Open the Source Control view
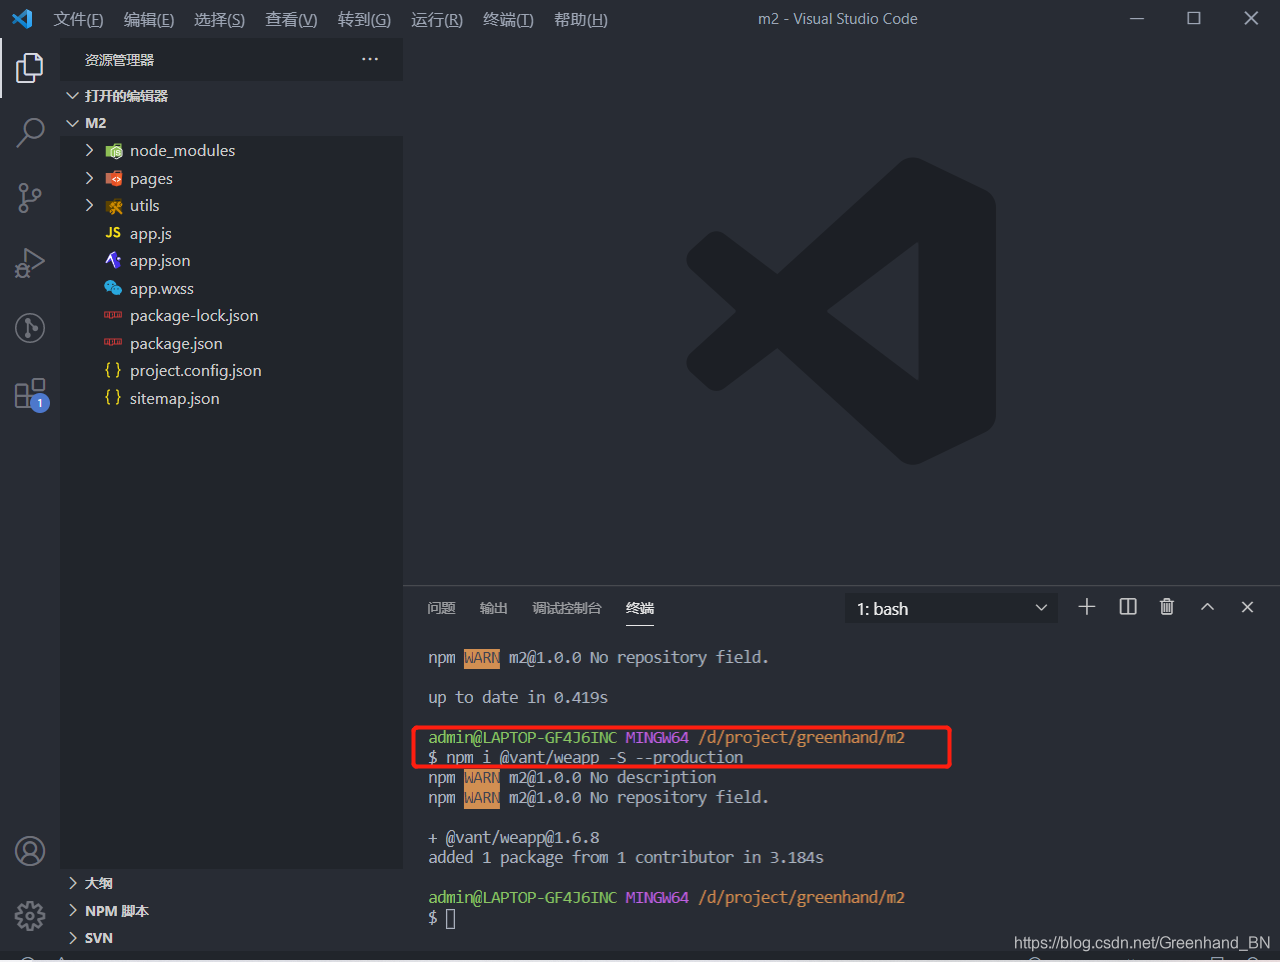The height and width of the screenshot is (962, 1280). coord(30,198)
